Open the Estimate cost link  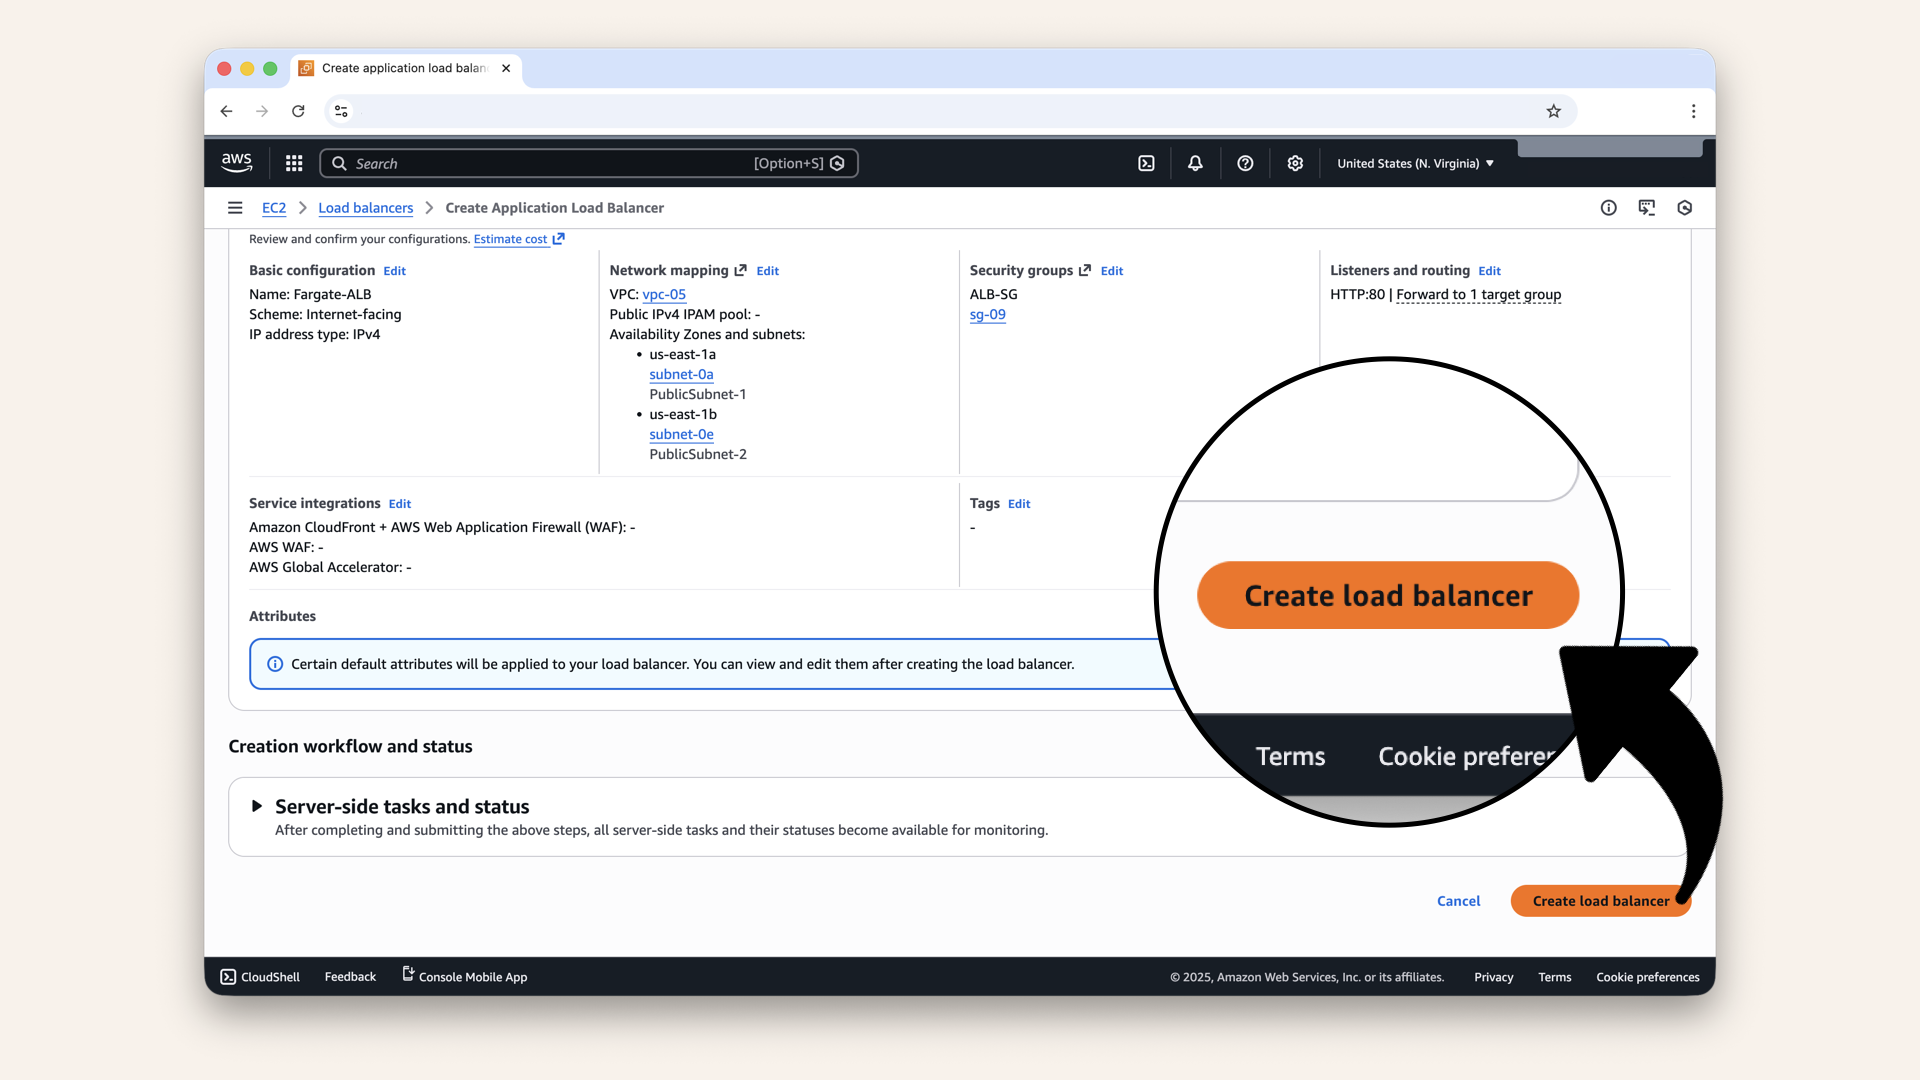[x=511, y=239]
